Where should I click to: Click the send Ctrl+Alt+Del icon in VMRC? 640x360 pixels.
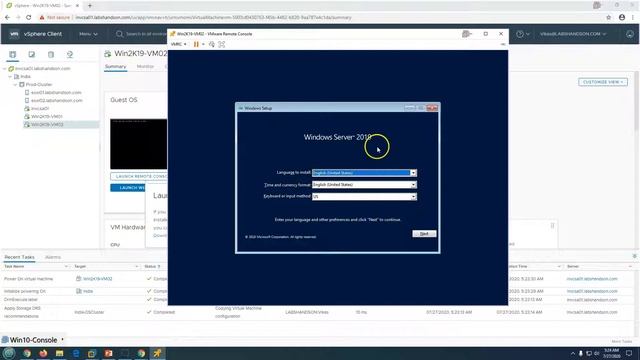point(211,44)
